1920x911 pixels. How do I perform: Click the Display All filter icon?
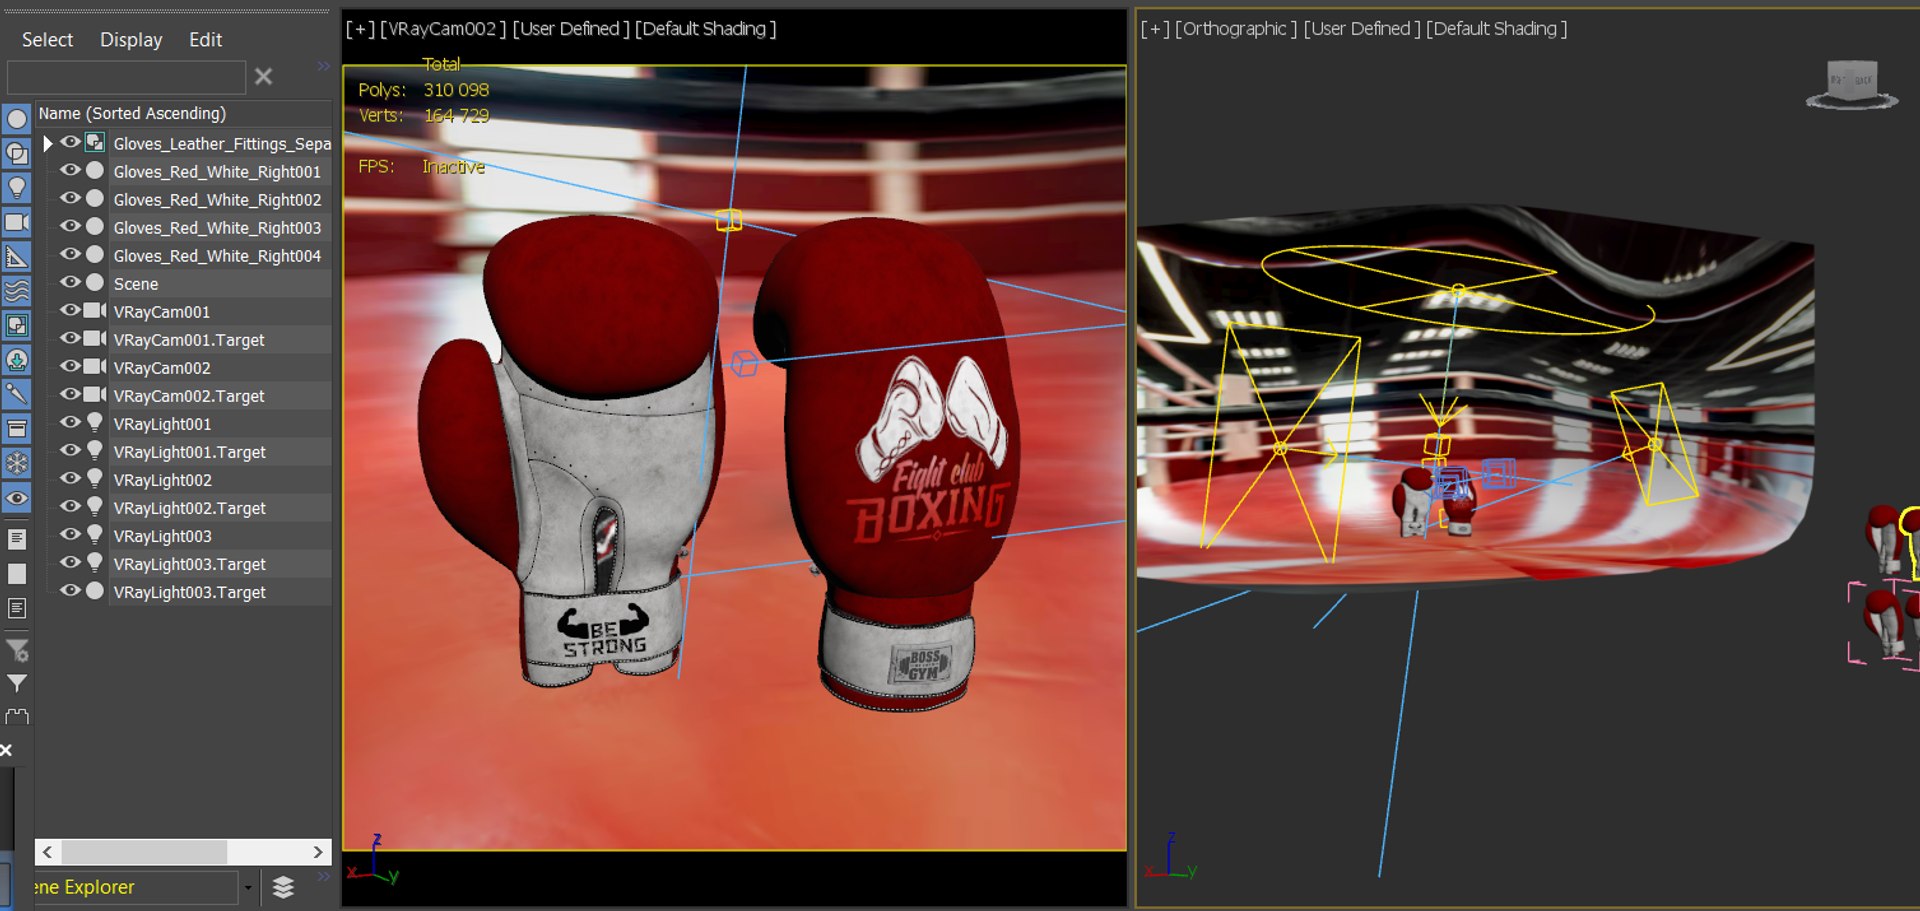tap(17, 539)
